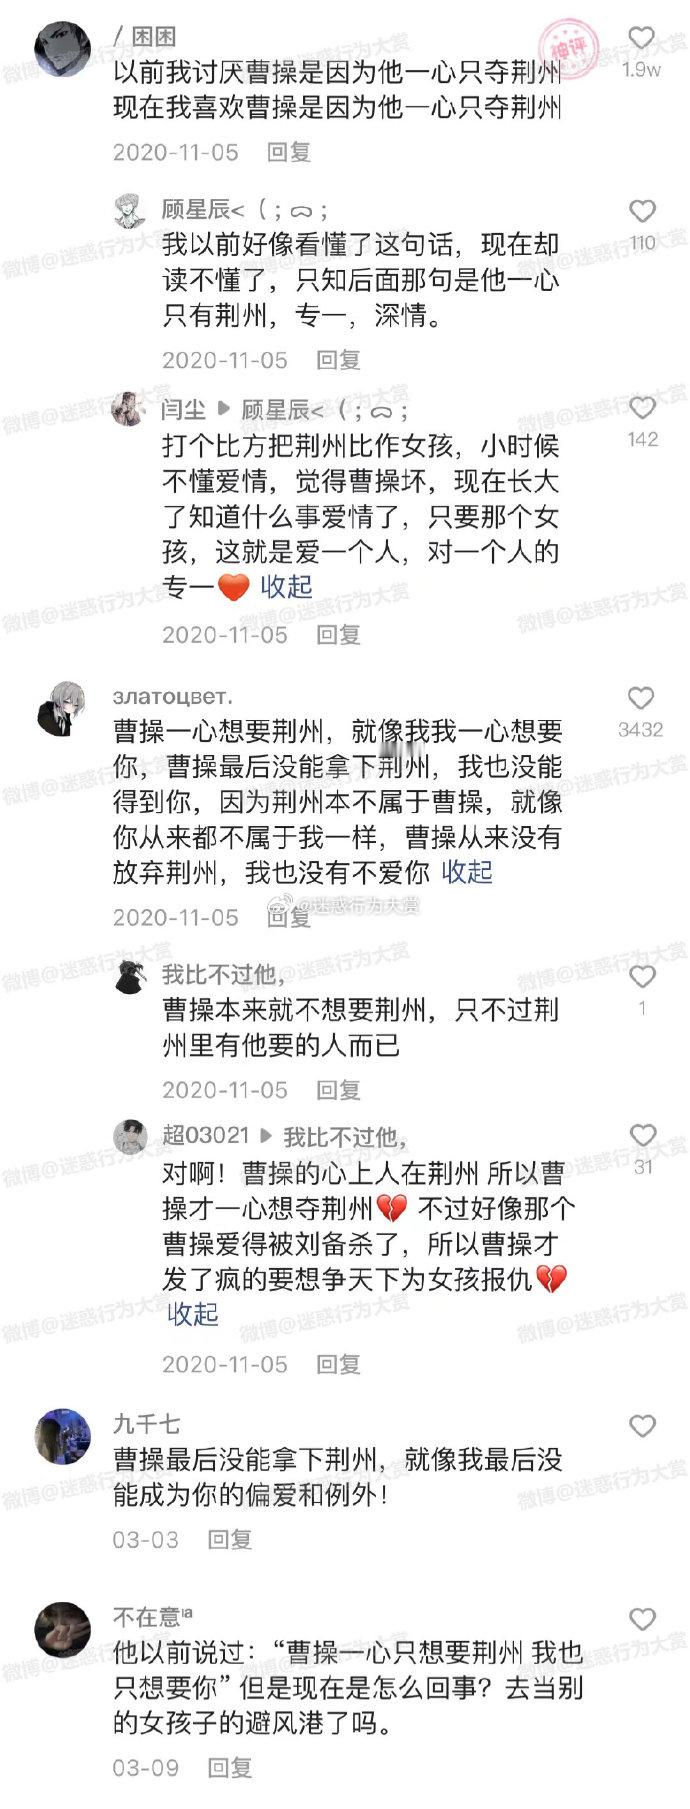Collapse 闫尘's reply with 收起

click(x=287, y=586)
